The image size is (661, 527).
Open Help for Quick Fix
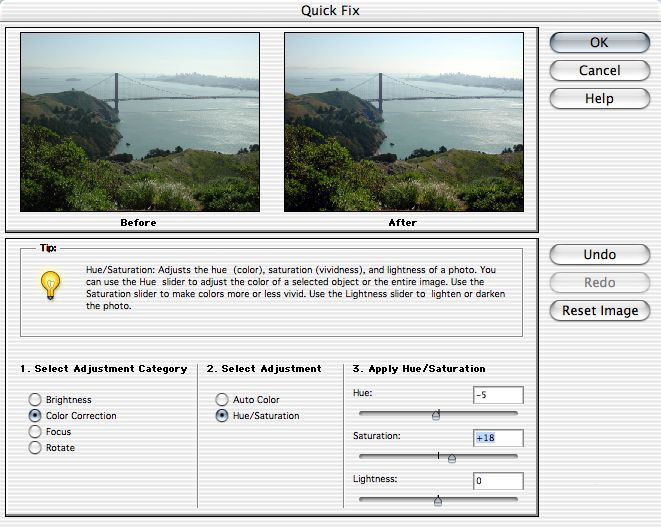[x=599, y=99]
